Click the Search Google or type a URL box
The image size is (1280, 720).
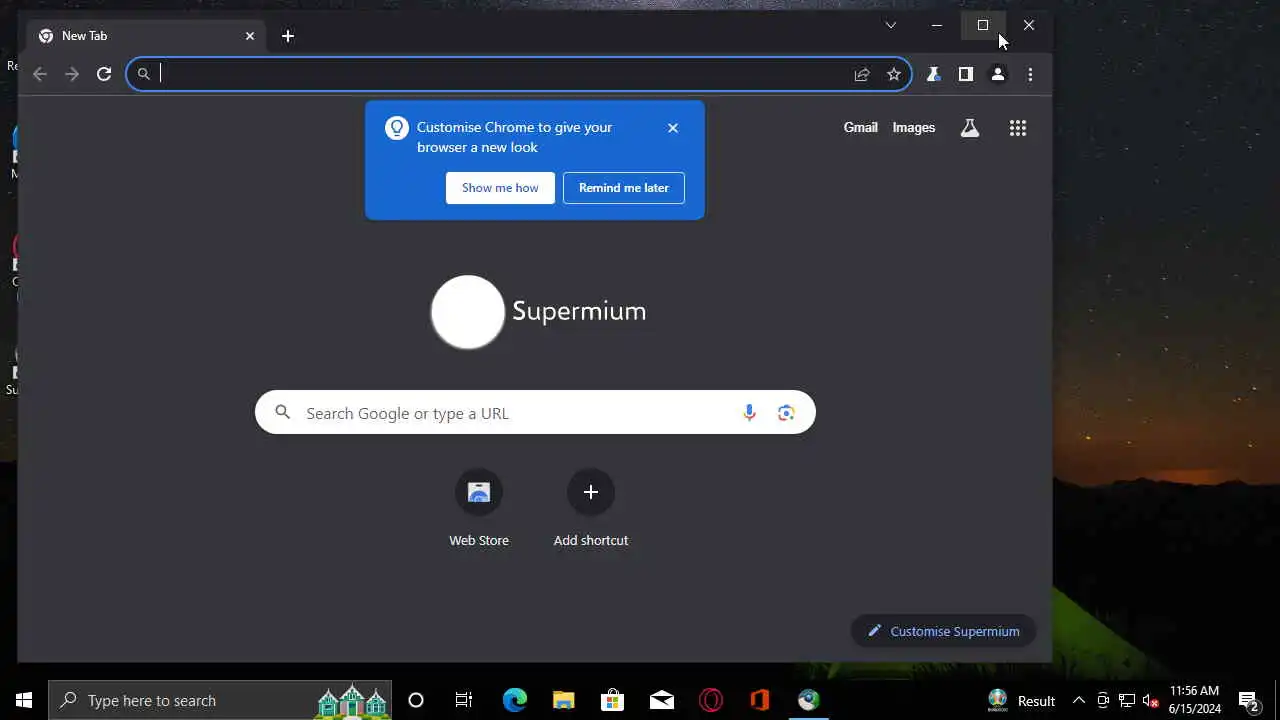(535, 412)
